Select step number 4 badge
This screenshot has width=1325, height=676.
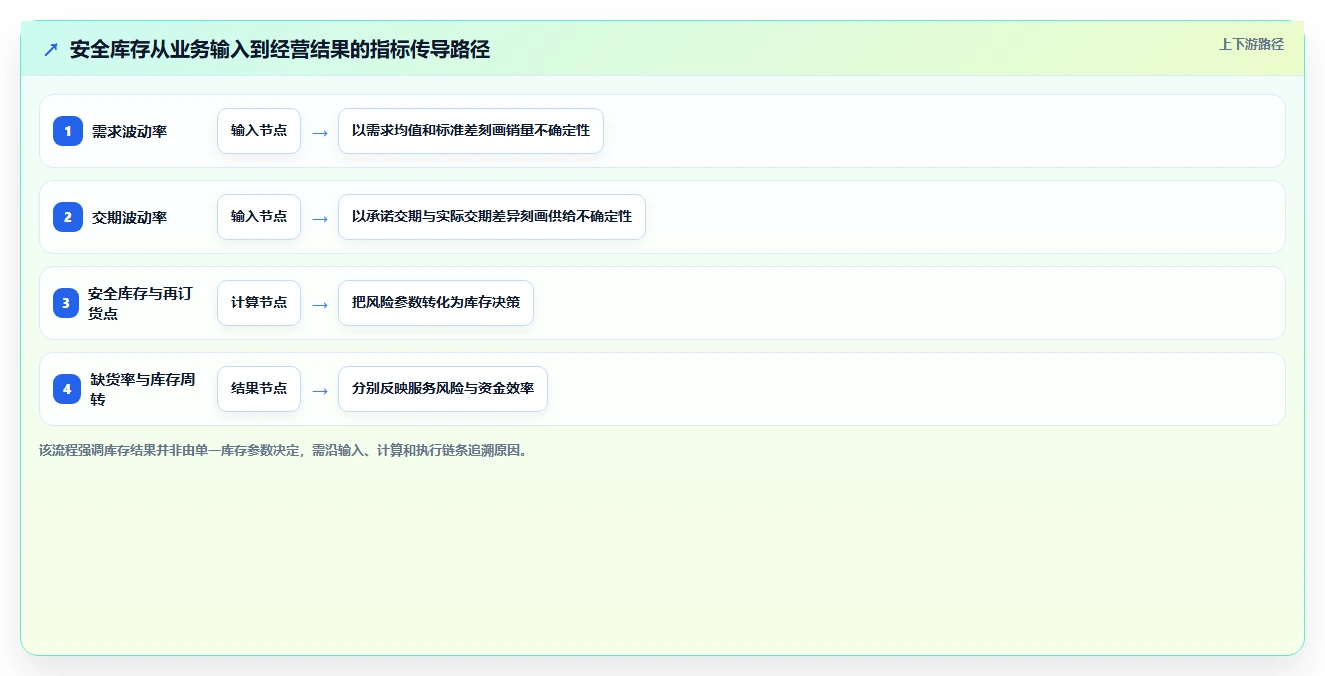click(68, 389)
